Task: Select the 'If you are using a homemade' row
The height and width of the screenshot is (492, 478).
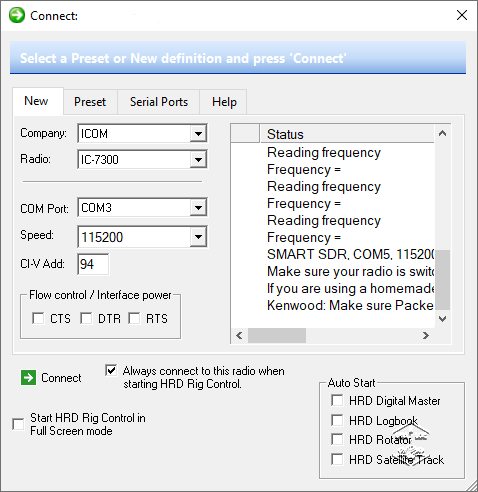Action: pyautogui.click(x=351, y=288)
